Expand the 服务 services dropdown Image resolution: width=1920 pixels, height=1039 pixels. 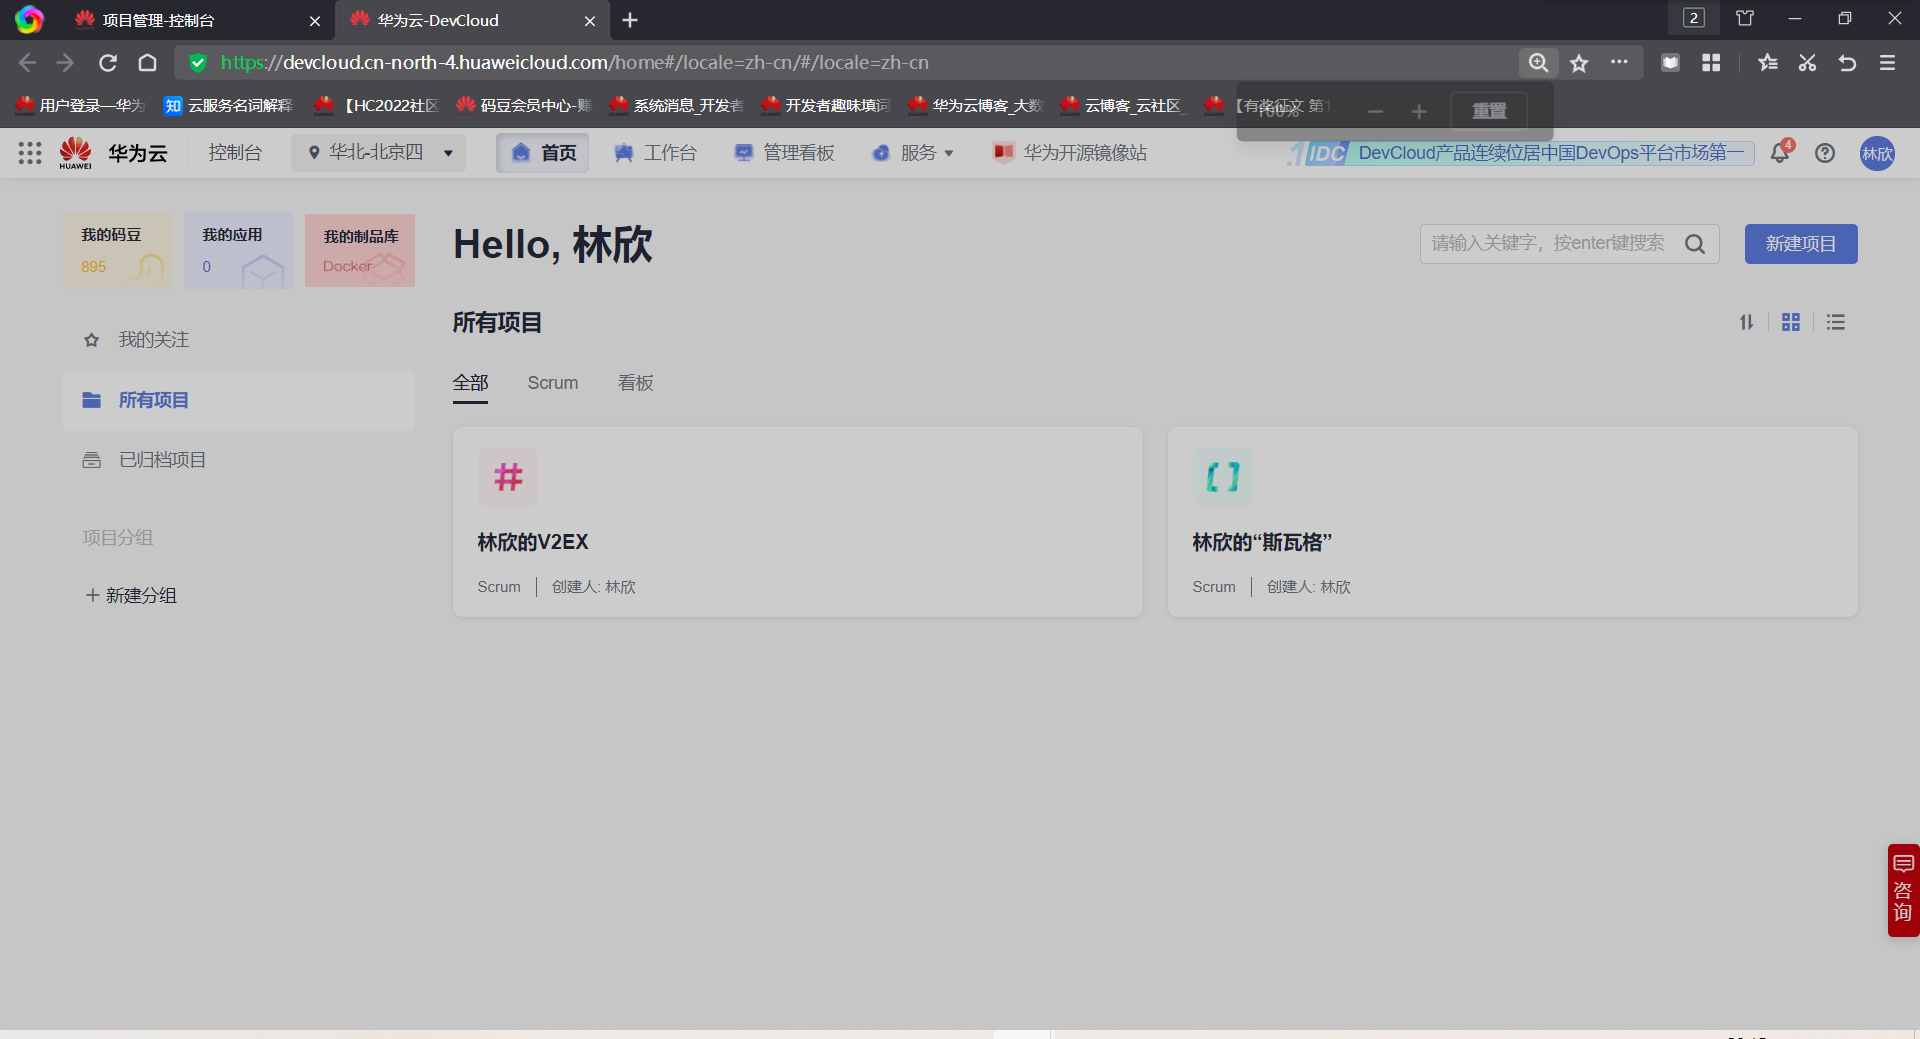coord(913,153)
